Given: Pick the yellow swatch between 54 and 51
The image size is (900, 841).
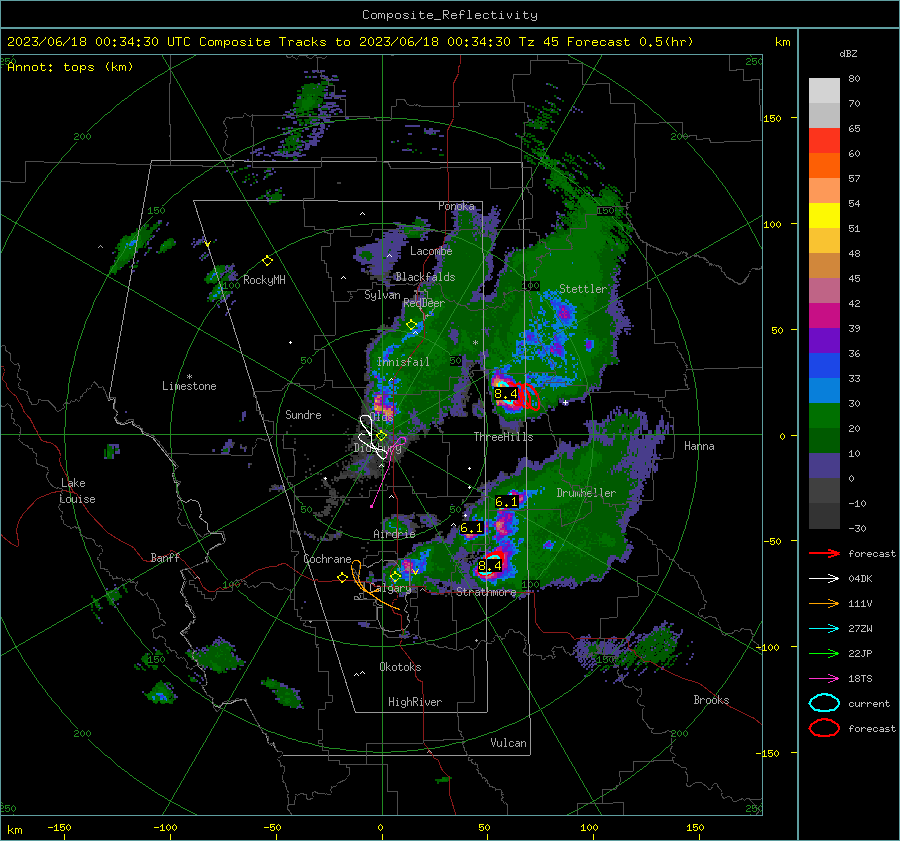Looking at the screenshot, I should [x=824, y=216].
